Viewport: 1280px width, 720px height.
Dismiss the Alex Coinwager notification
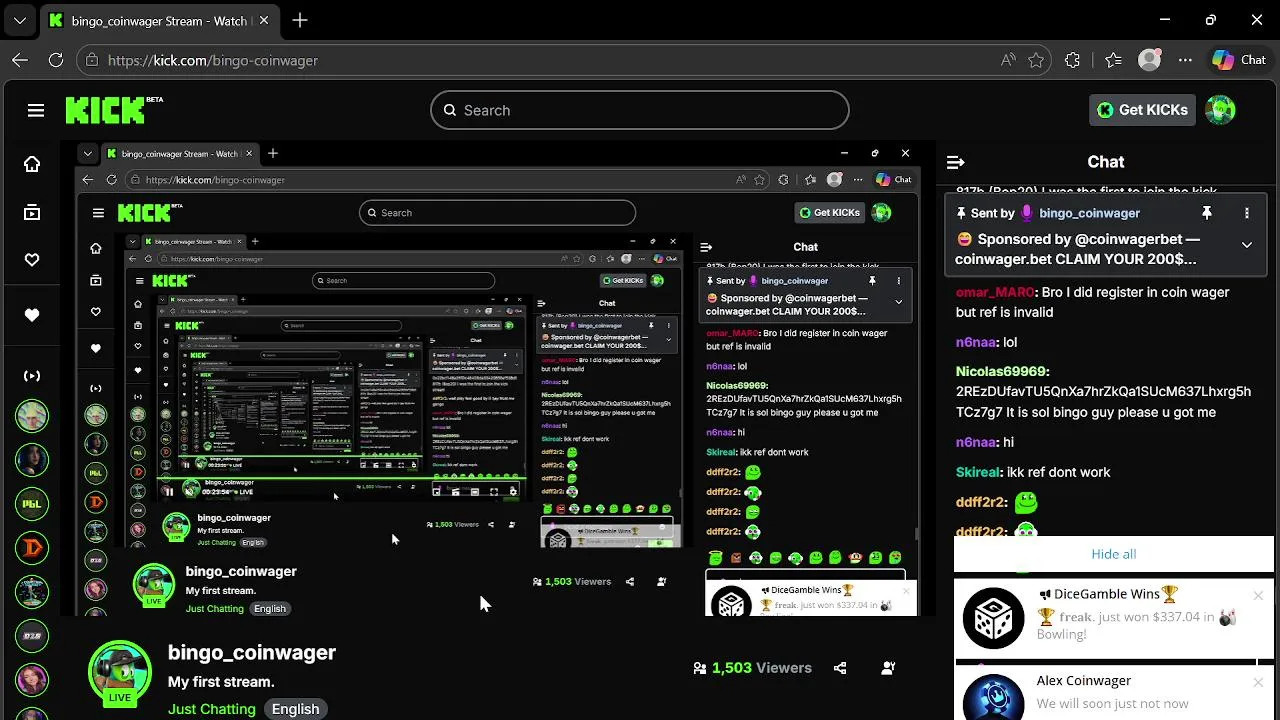tap(1258, 682)
